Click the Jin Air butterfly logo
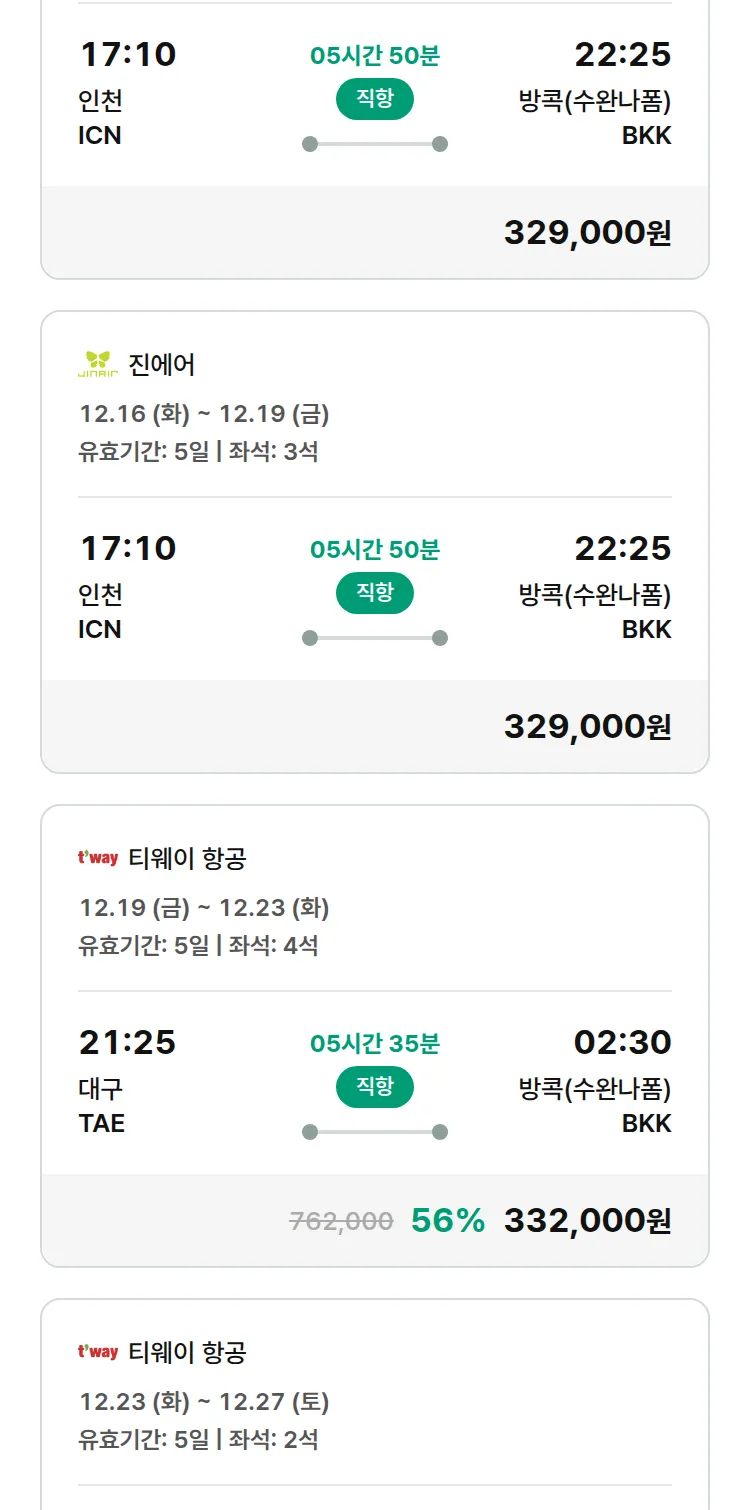Image resolution: width=750 pixels, height=1510 pixels. (98, 364)
